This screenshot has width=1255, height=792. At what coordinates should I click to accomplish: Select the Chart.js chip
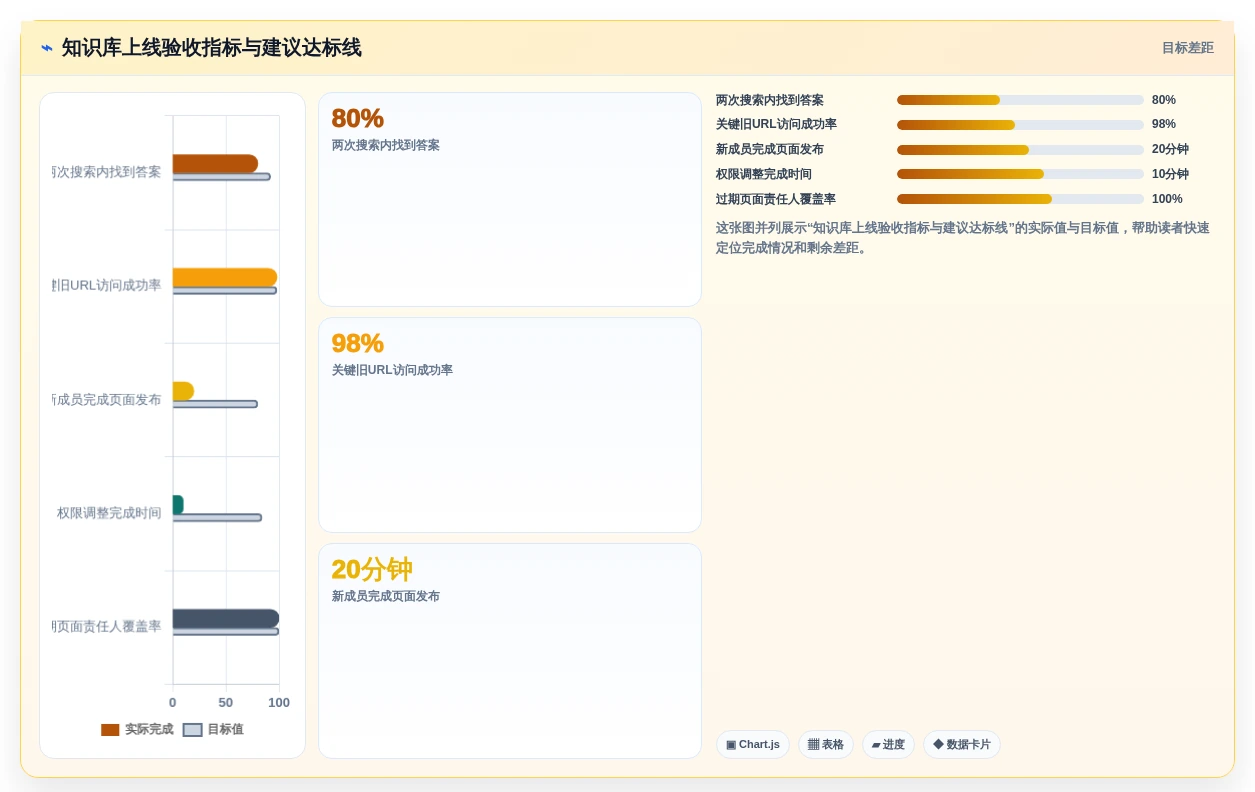pyautogui.click(x=752, y=744)
